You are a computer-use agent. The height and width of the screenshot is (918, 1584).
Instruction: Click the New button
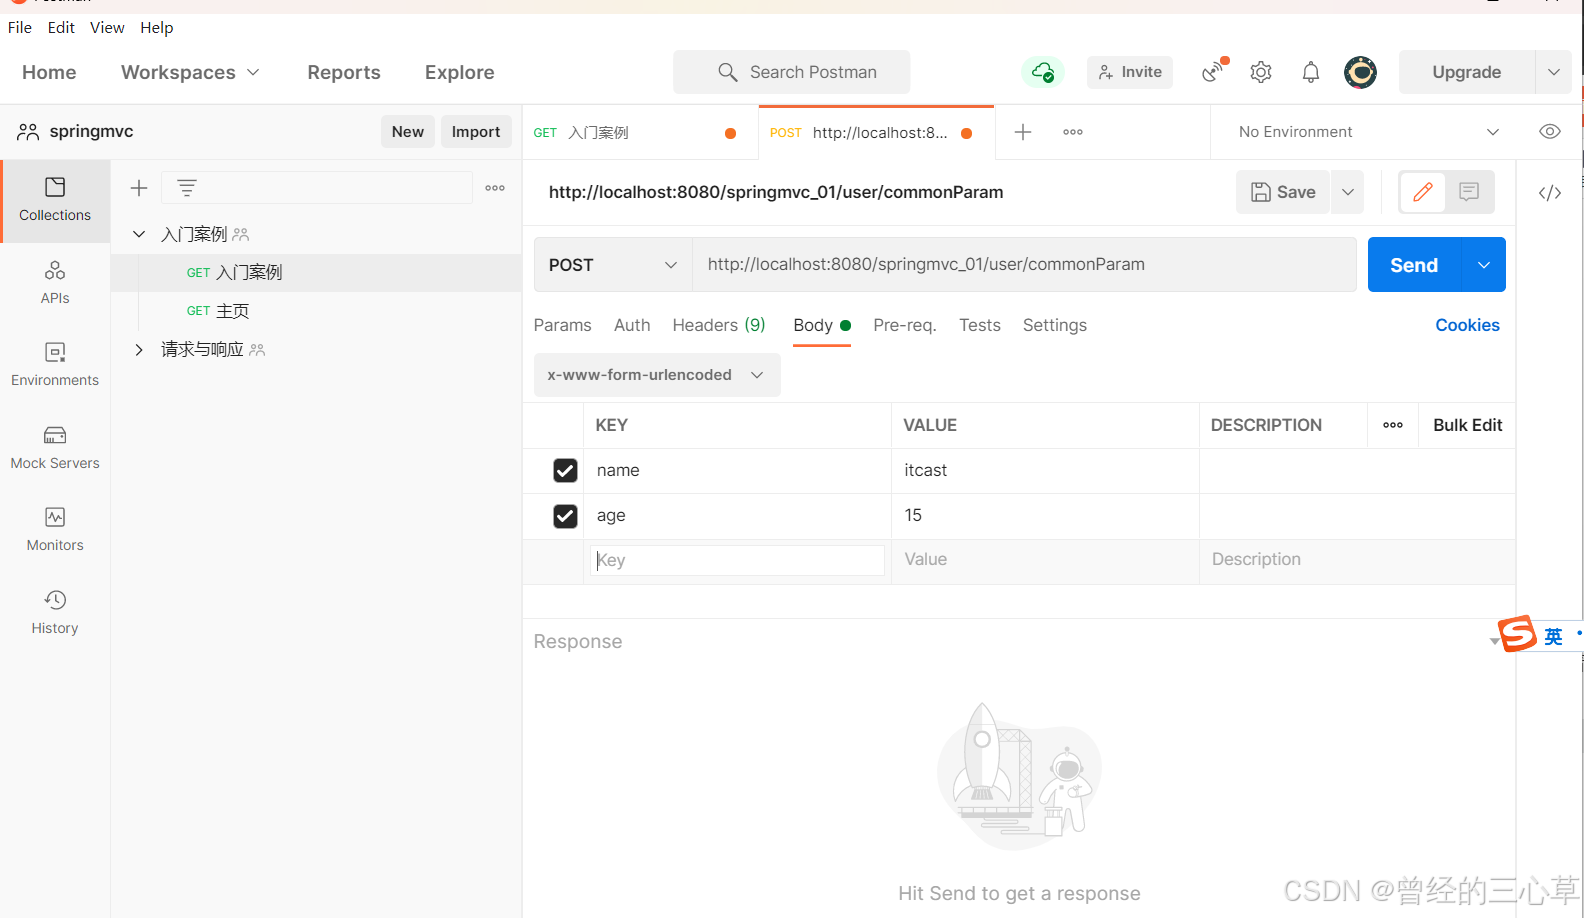(x=408, y=132)
